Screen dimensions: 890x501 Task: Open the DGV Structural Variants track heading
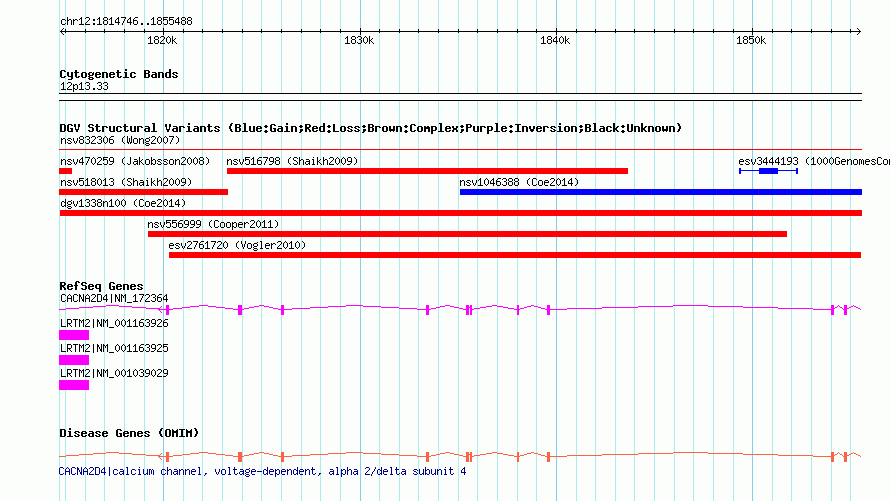tap(370, 128)
